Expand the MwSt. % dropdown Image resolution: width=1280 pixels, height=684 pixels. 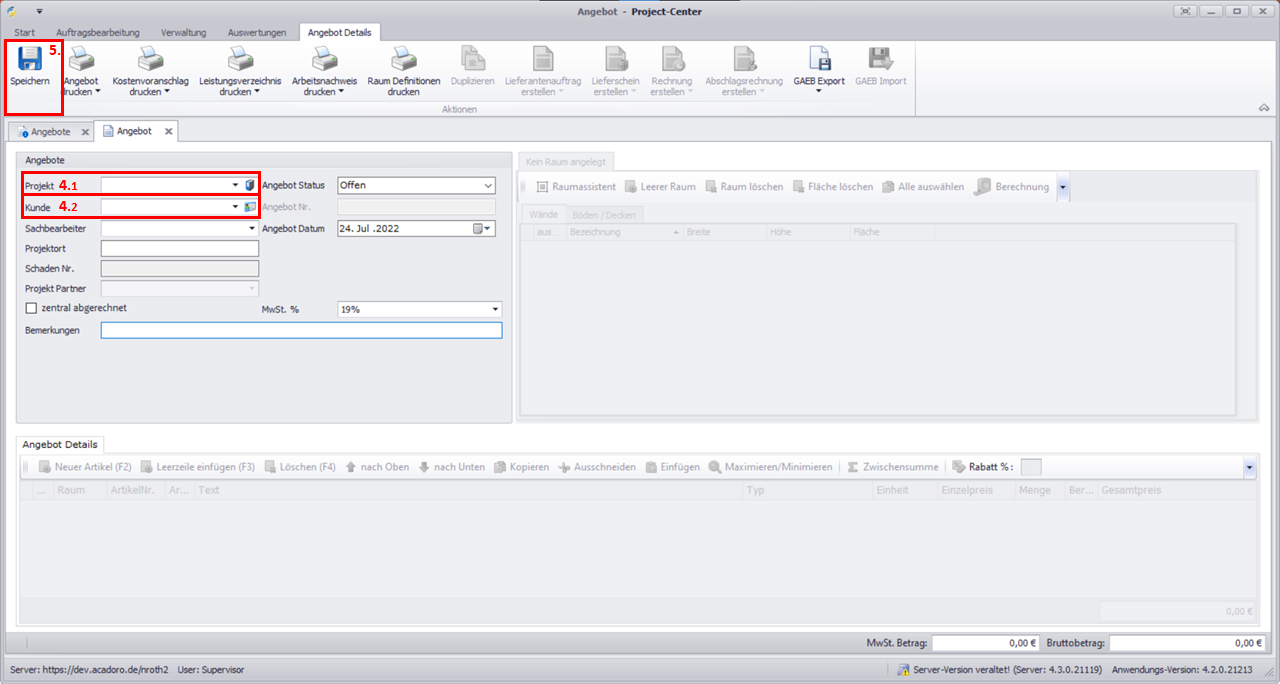point(494,310)
